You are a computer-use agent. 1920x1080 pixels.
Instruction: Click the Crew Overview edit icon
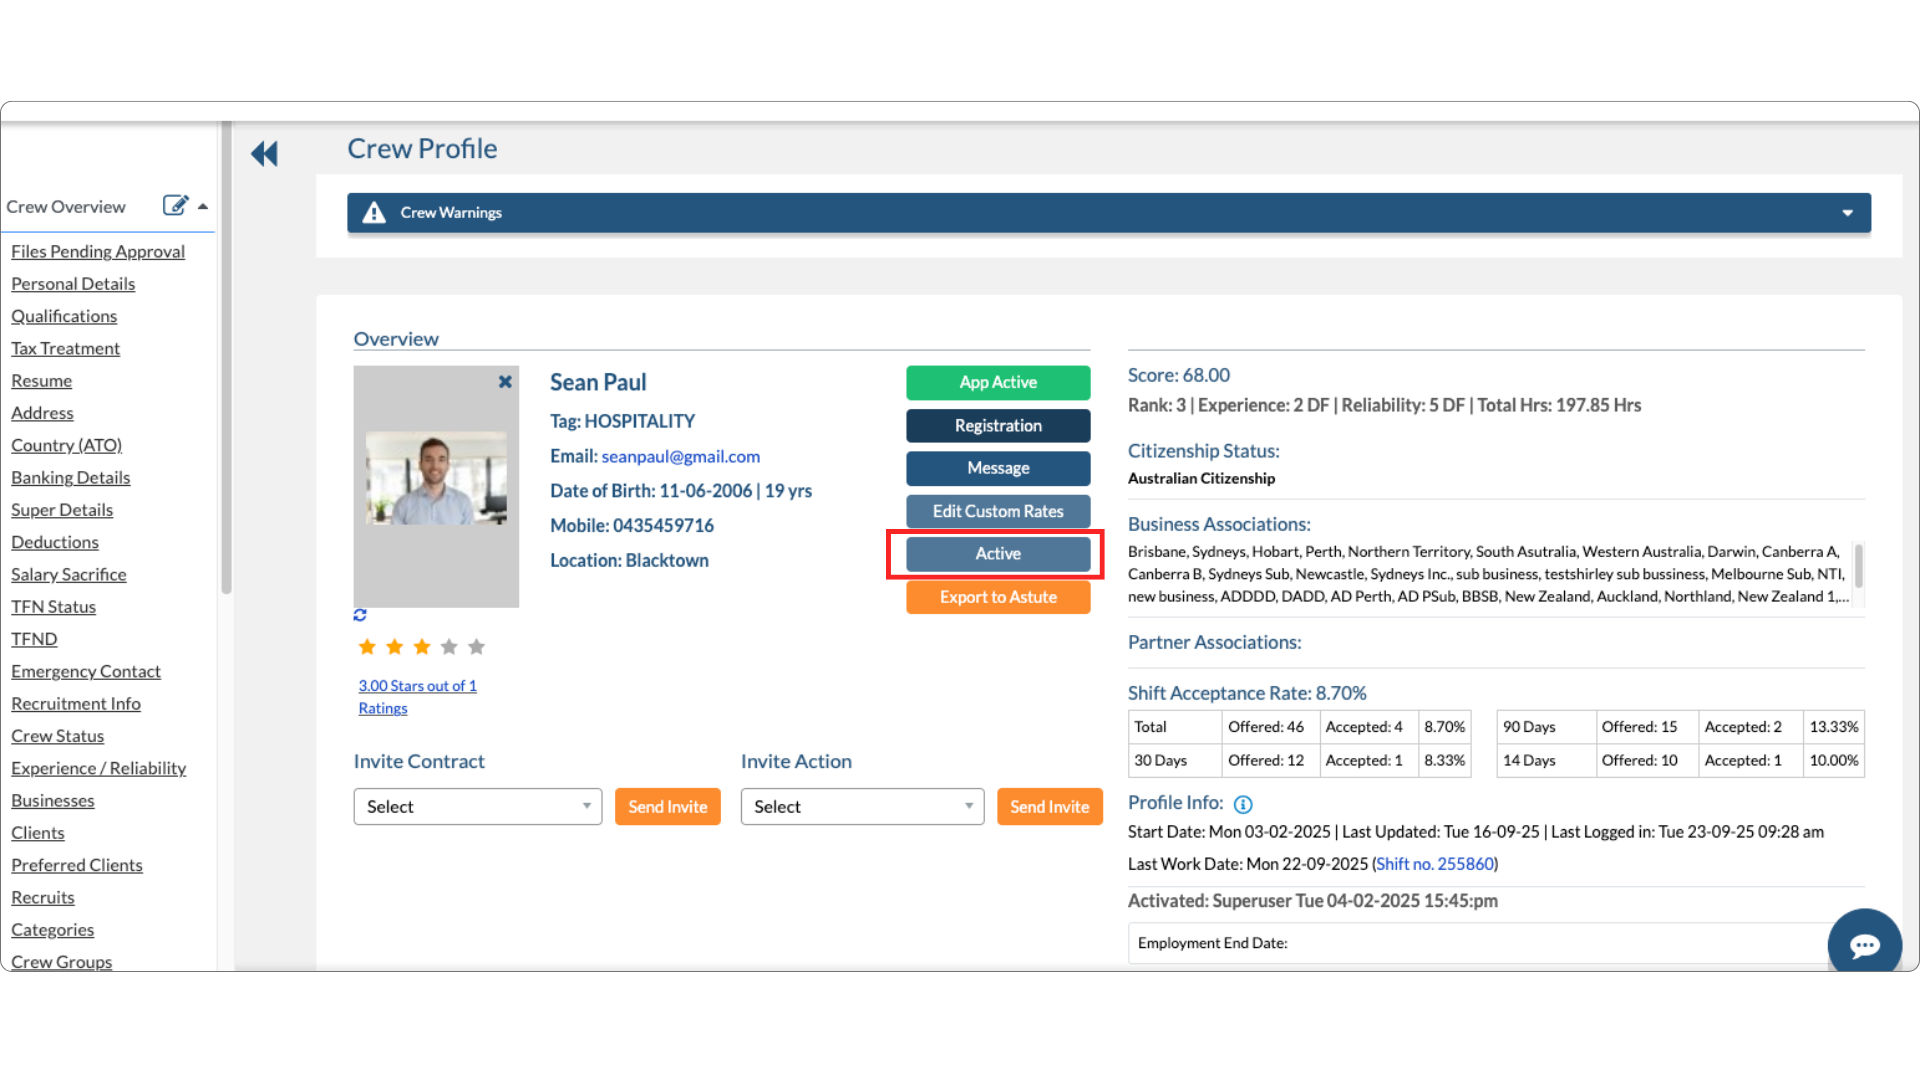(175, 205)
